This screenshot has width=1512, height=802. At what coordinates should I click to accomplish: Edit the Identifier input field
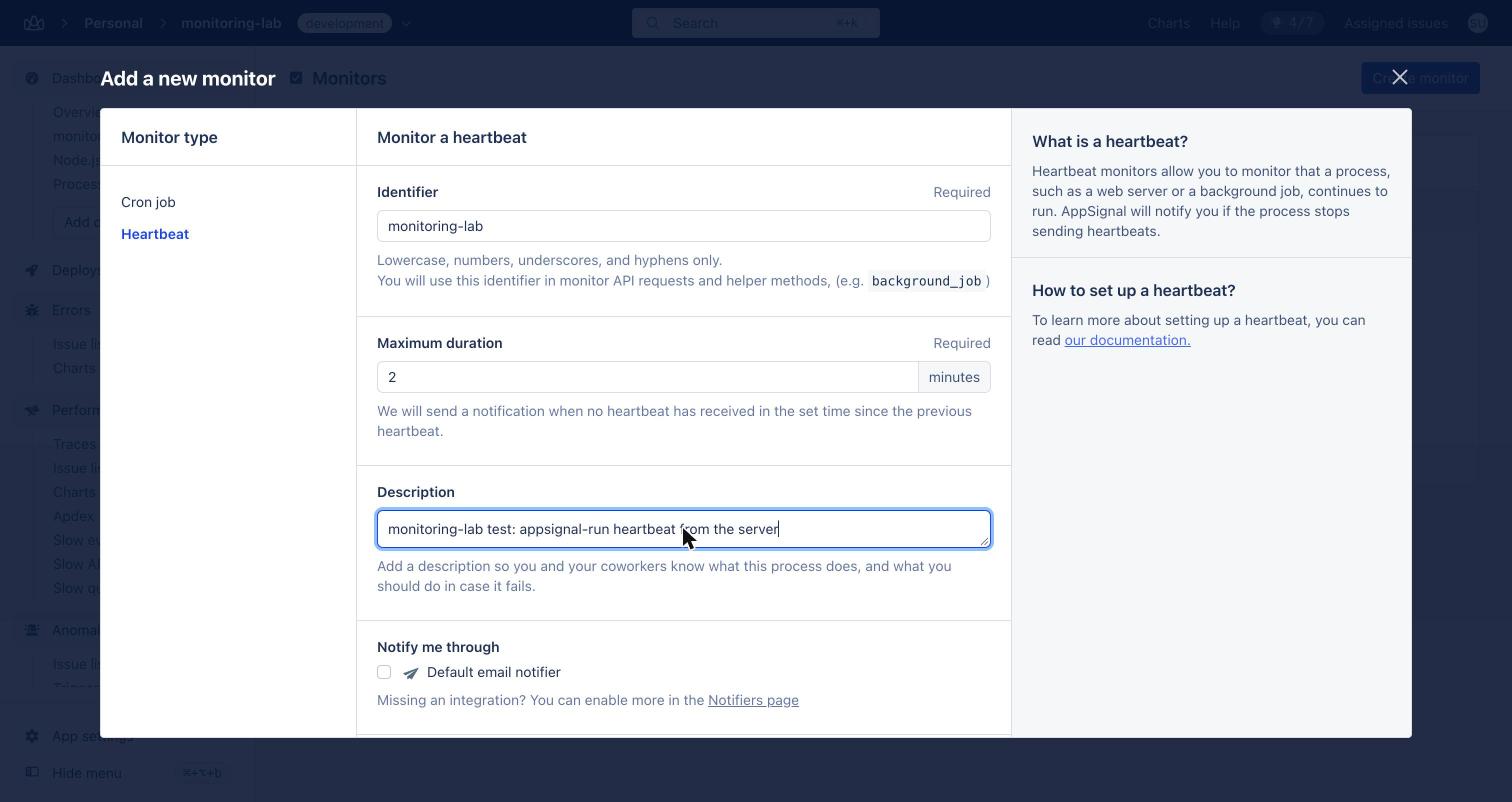683,226
